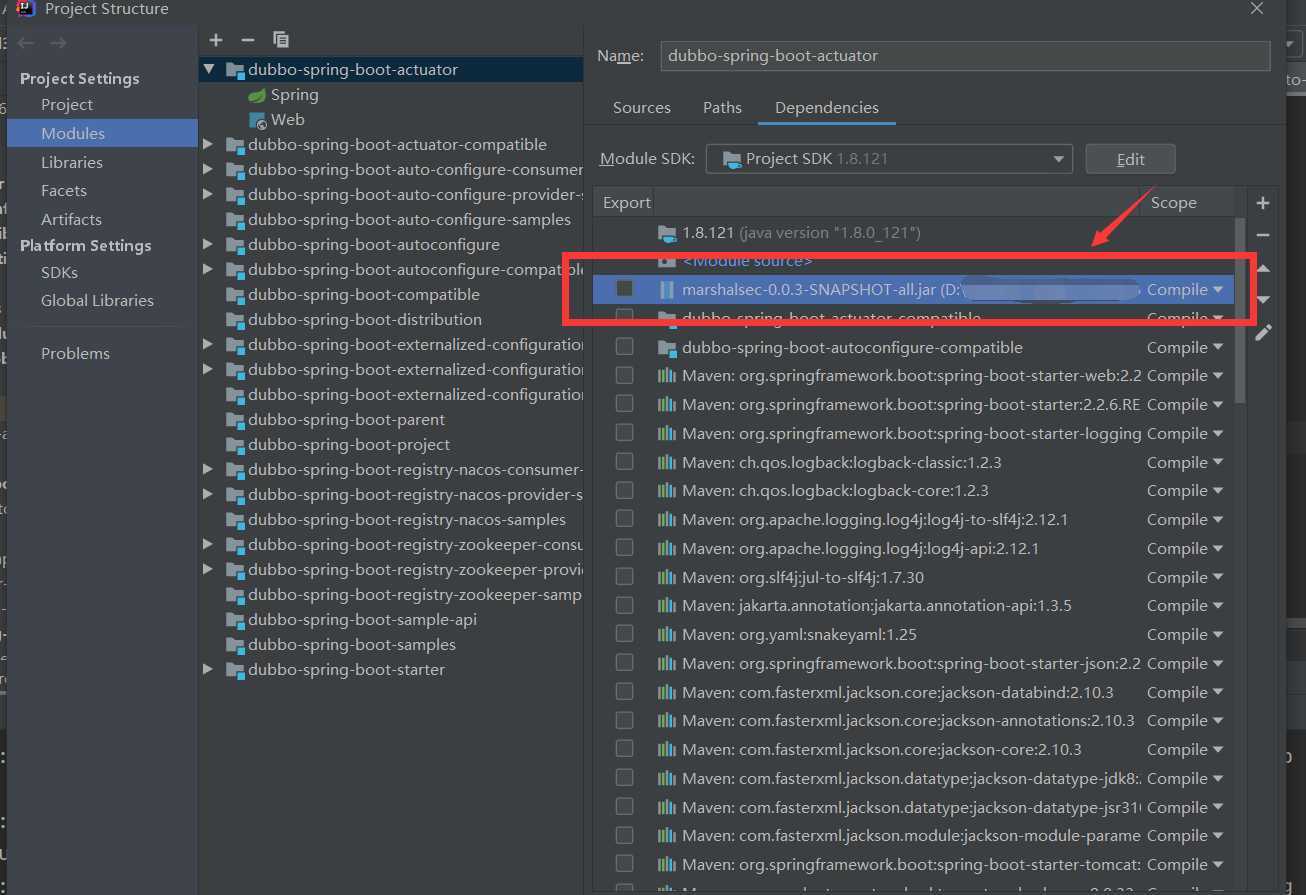Expand dubbo-spring-boot-registry-nacos-consumer module
1306x895 pixels.
click(x=208, y=470)
